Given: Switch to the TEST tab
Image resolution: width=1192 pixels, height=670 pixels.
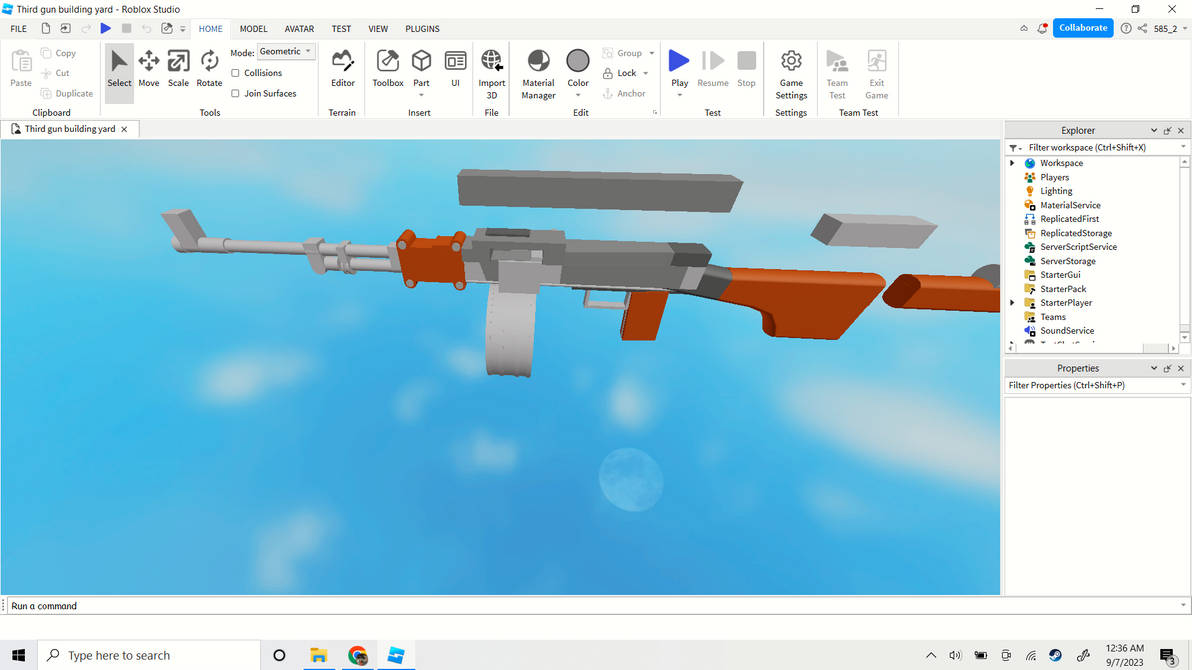Looking at the screenshot, I should 341,29.
